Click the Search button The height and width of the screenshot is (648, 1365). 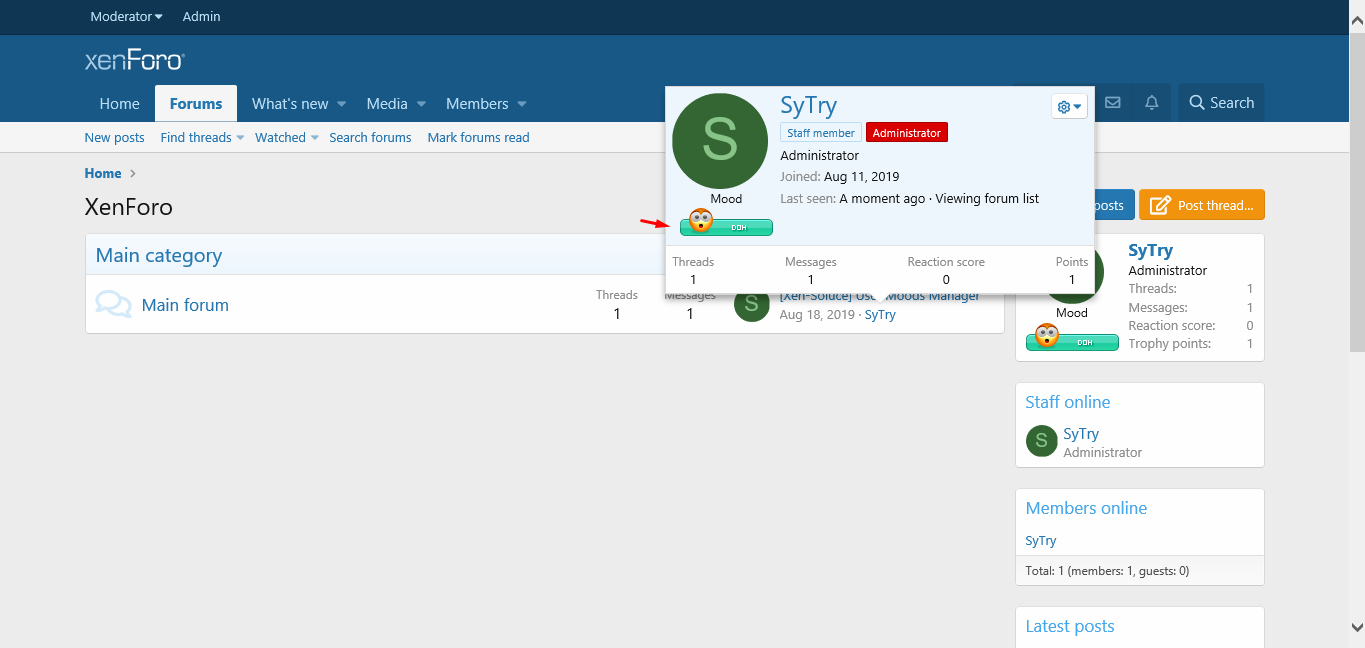[x=1221, y=103]
